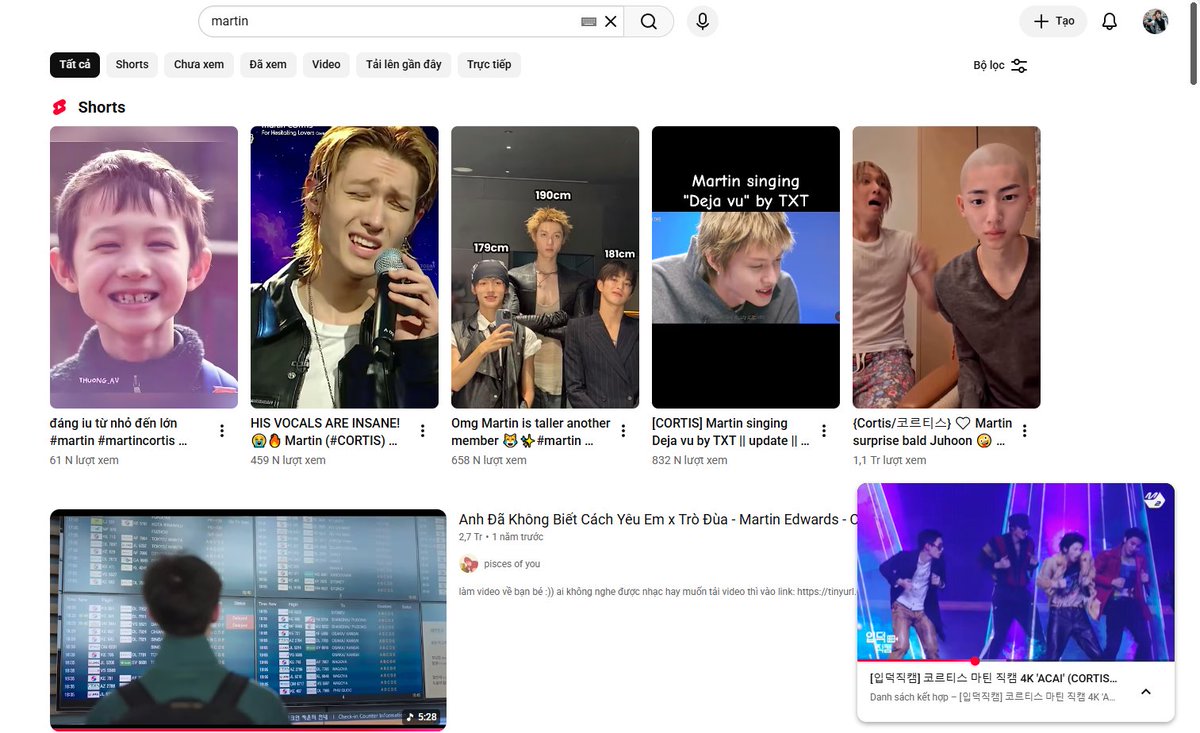Open options for '[CORTIS] Martin singing' Short
This screenshot has height=733, width=1200.
coord(824,431)
